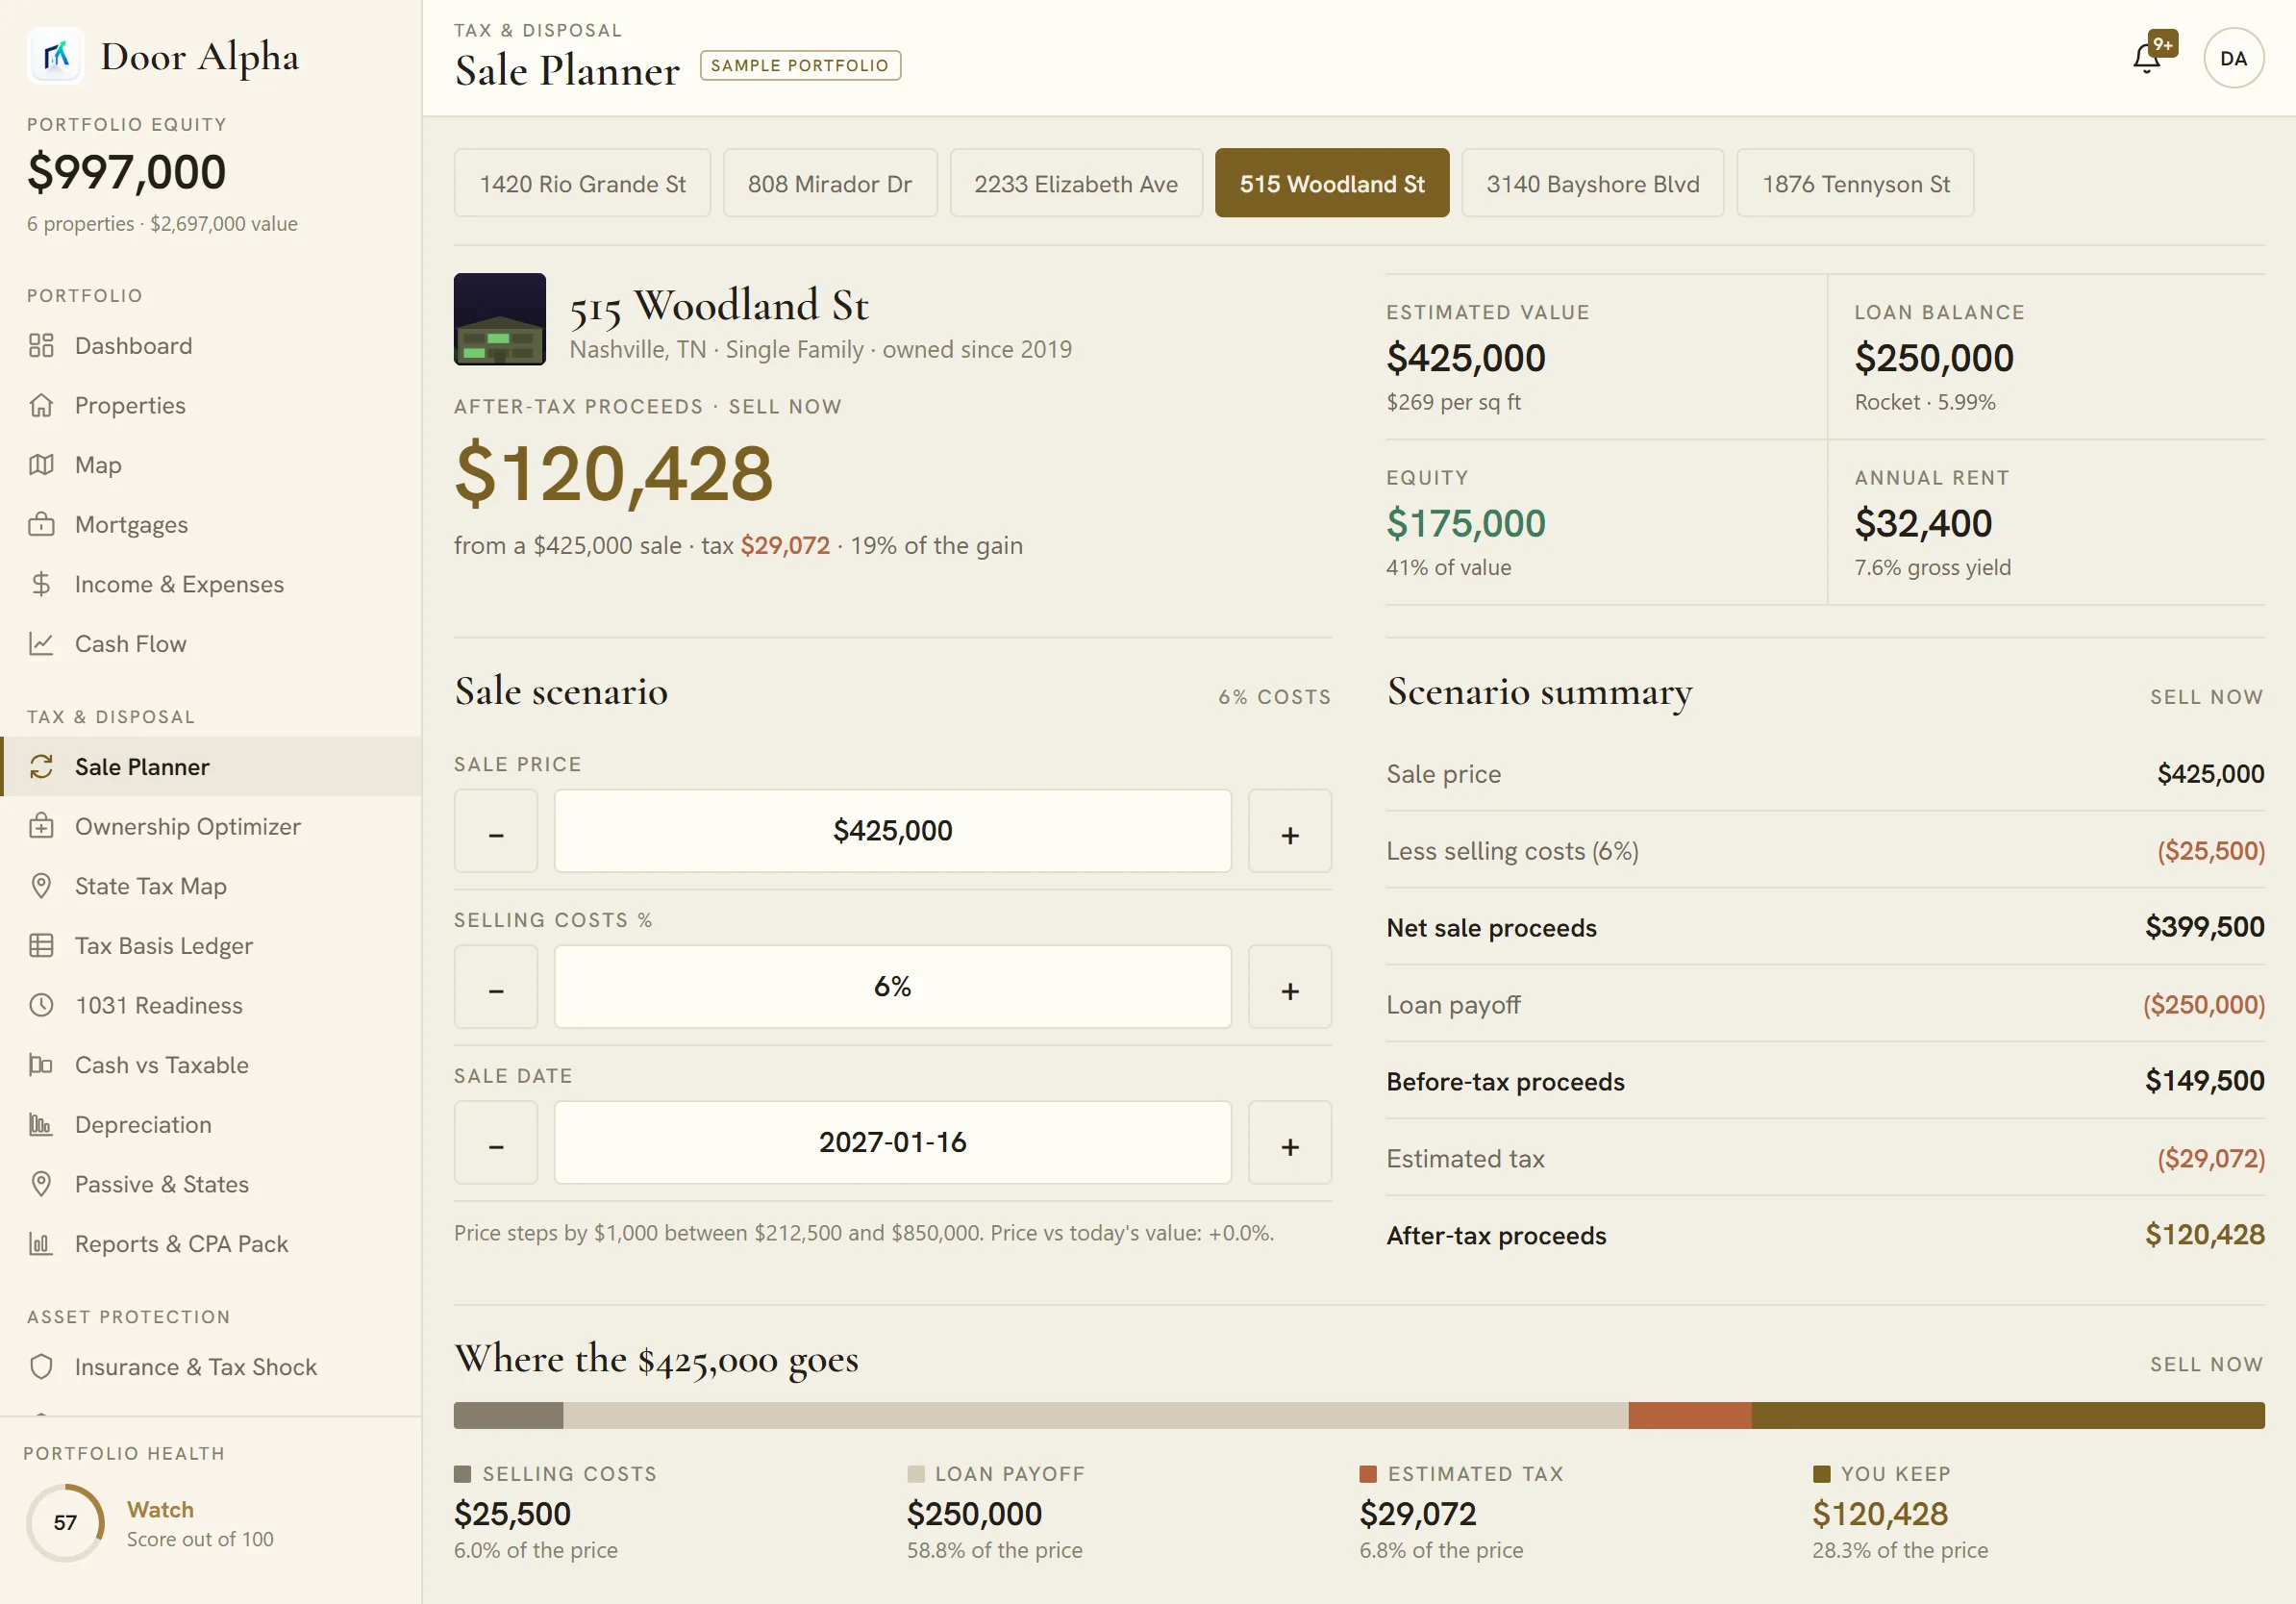Open the DA user avatar menu

coord(2233,58)
